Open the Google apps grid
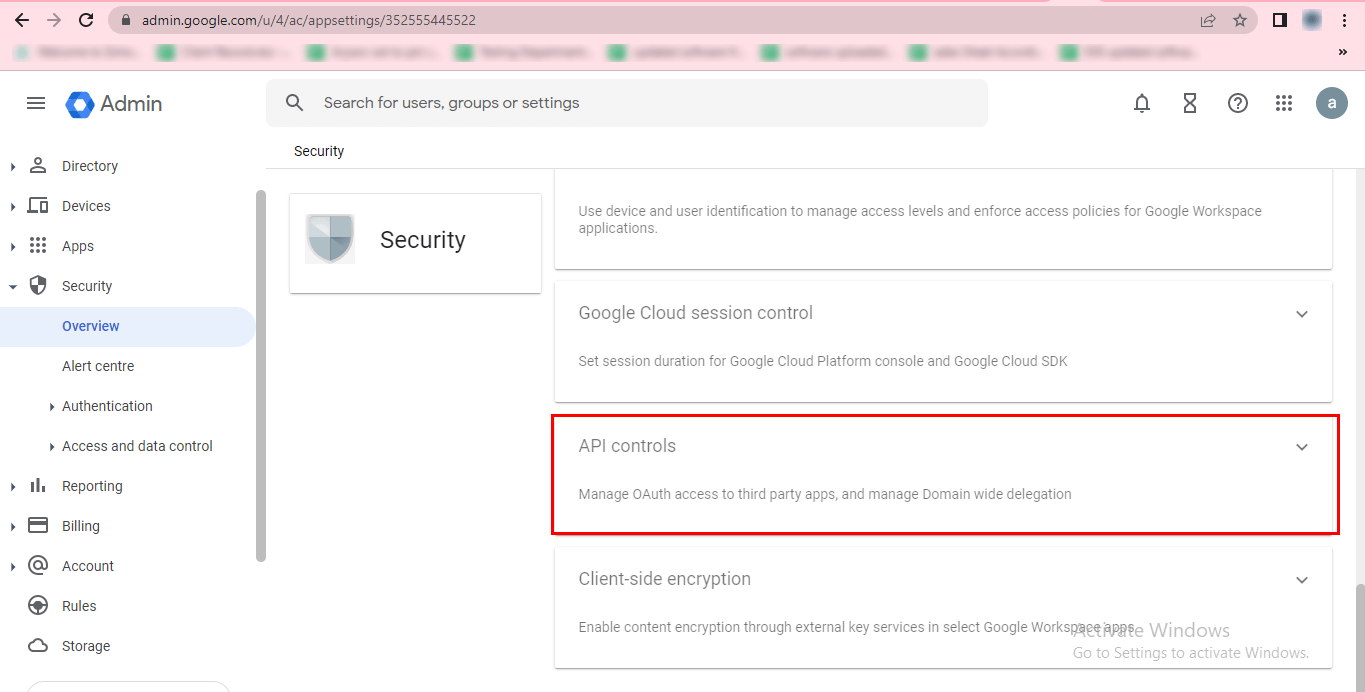 pos(1285,103)
